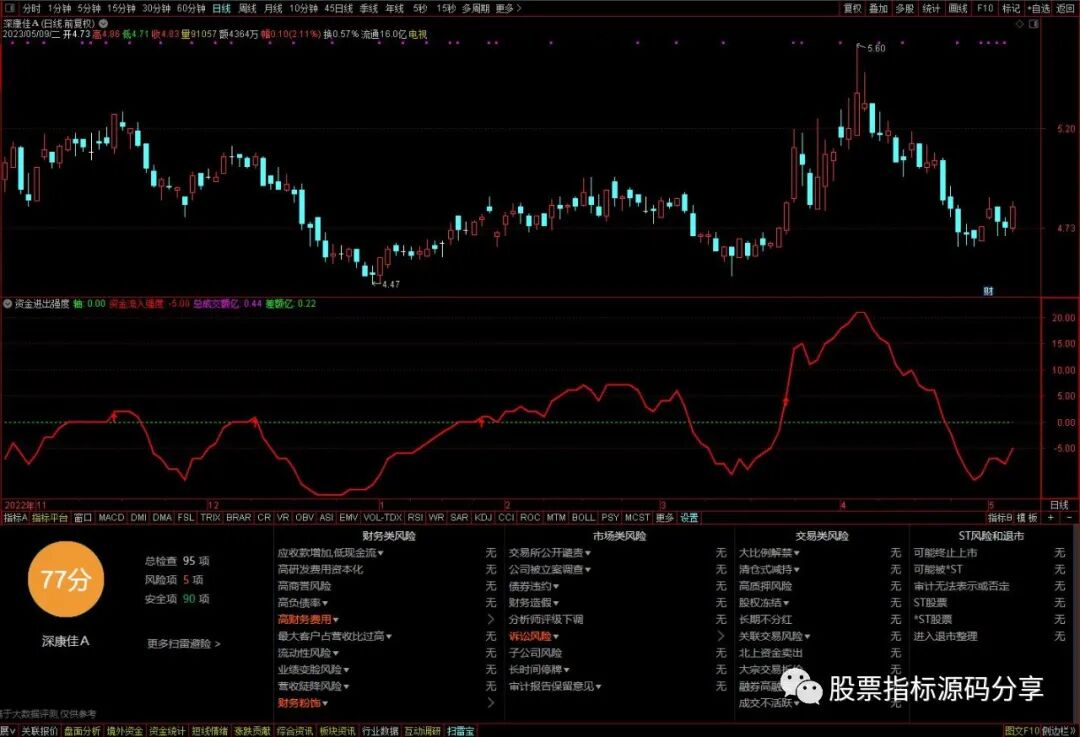Open 更多 indicators in indicator bar
This screenshot has height=737, width=1080.
665,517
